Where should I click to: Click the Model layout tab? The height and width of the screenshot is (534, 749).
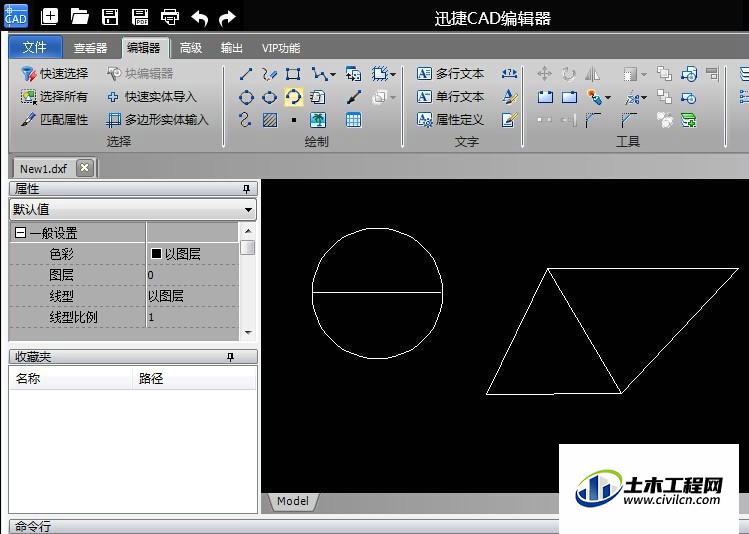[293, 501]
